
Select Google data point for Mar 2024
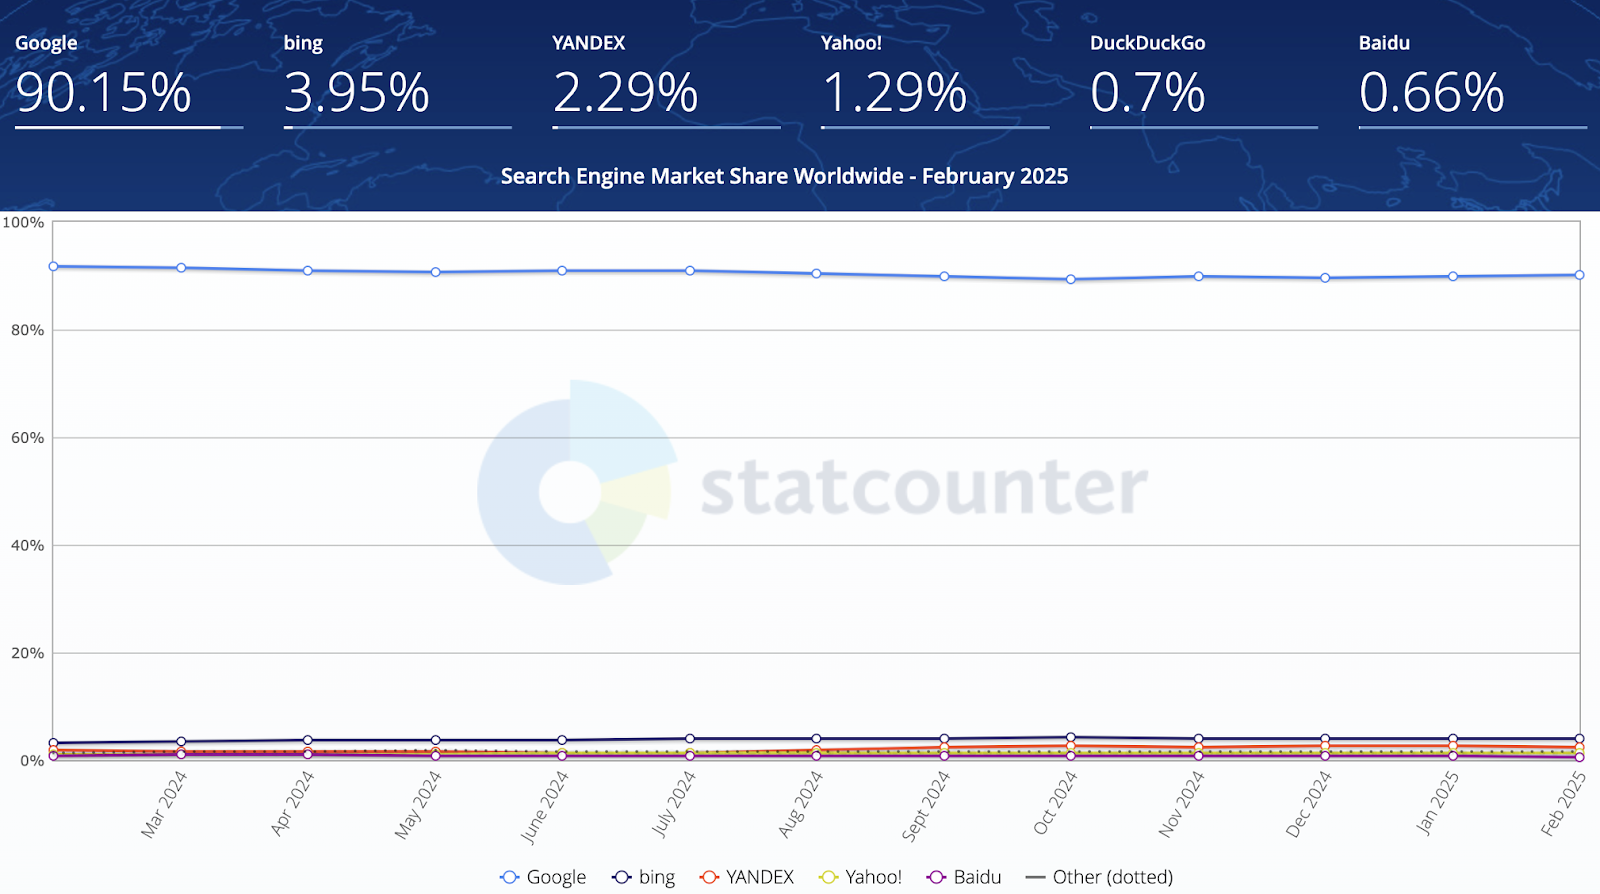[x=181, y=268]
